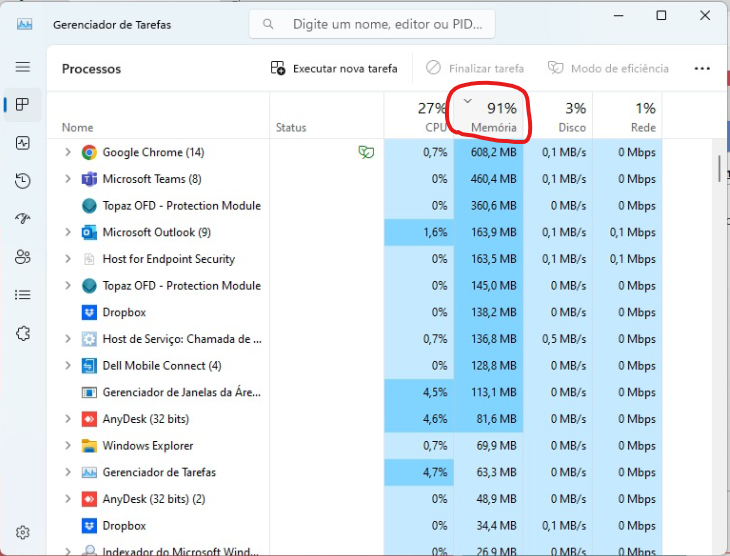Expand the Windows Explorer row
Viewport: 730px width, 556px height.
(x=68, y=446)
